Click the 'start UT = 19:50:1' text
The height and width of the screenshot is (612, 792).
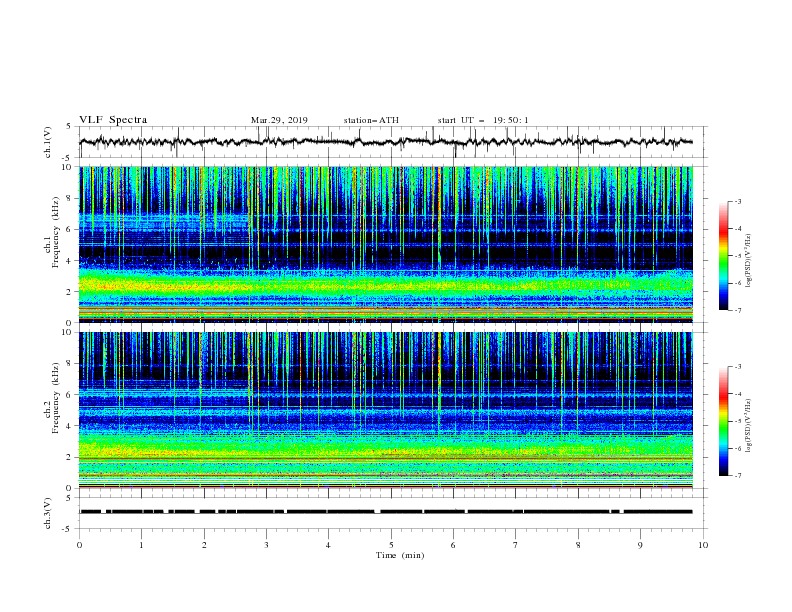(483, 120)
